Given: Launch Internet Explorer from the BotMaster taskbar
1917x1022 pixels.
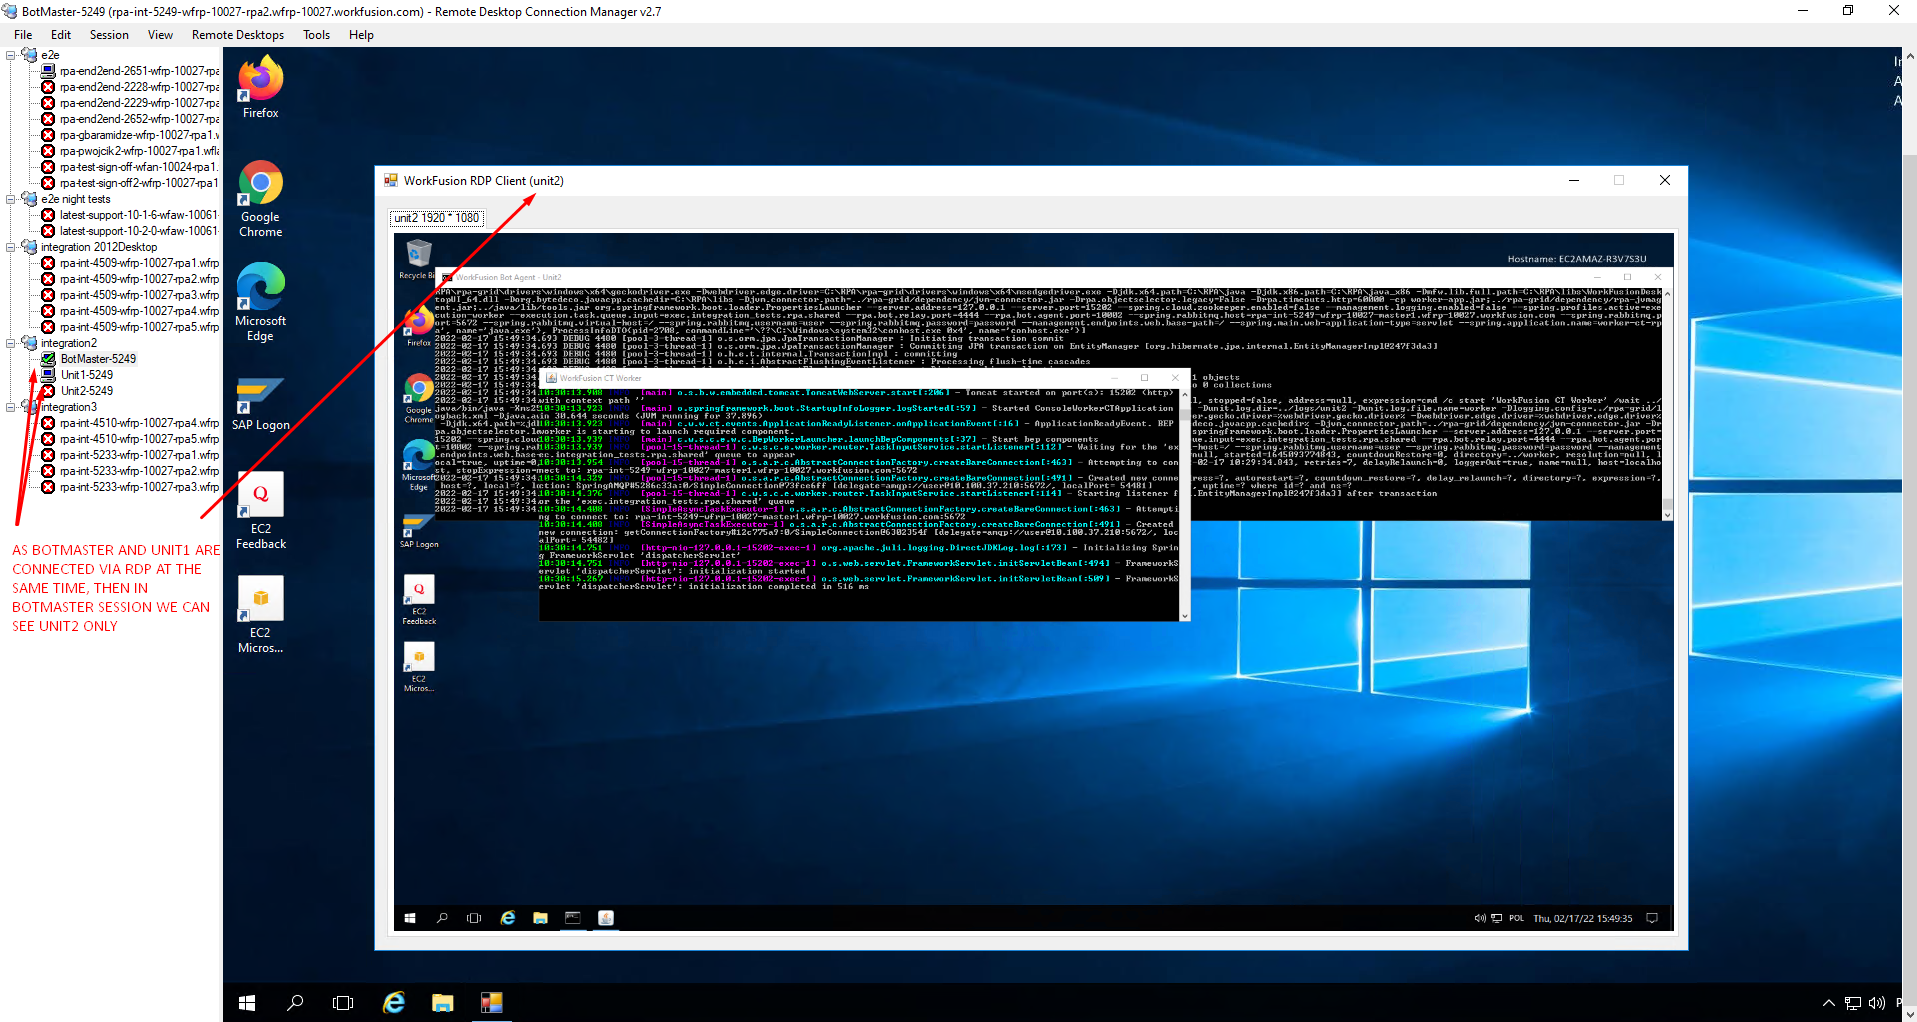Looking at the screenshot, I should [x=394, y=1003].
